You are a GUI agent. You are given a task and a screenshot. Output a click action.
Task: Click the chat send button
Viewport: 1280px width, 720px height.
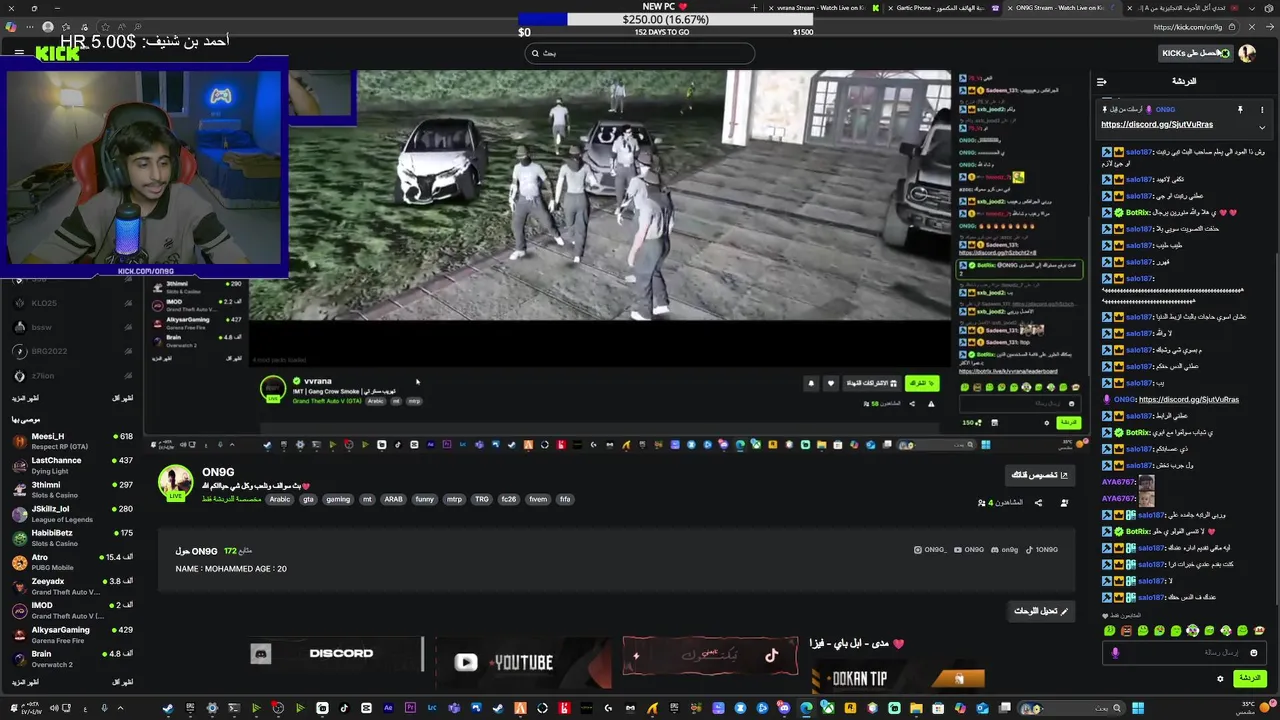[x=1249, y=678]
